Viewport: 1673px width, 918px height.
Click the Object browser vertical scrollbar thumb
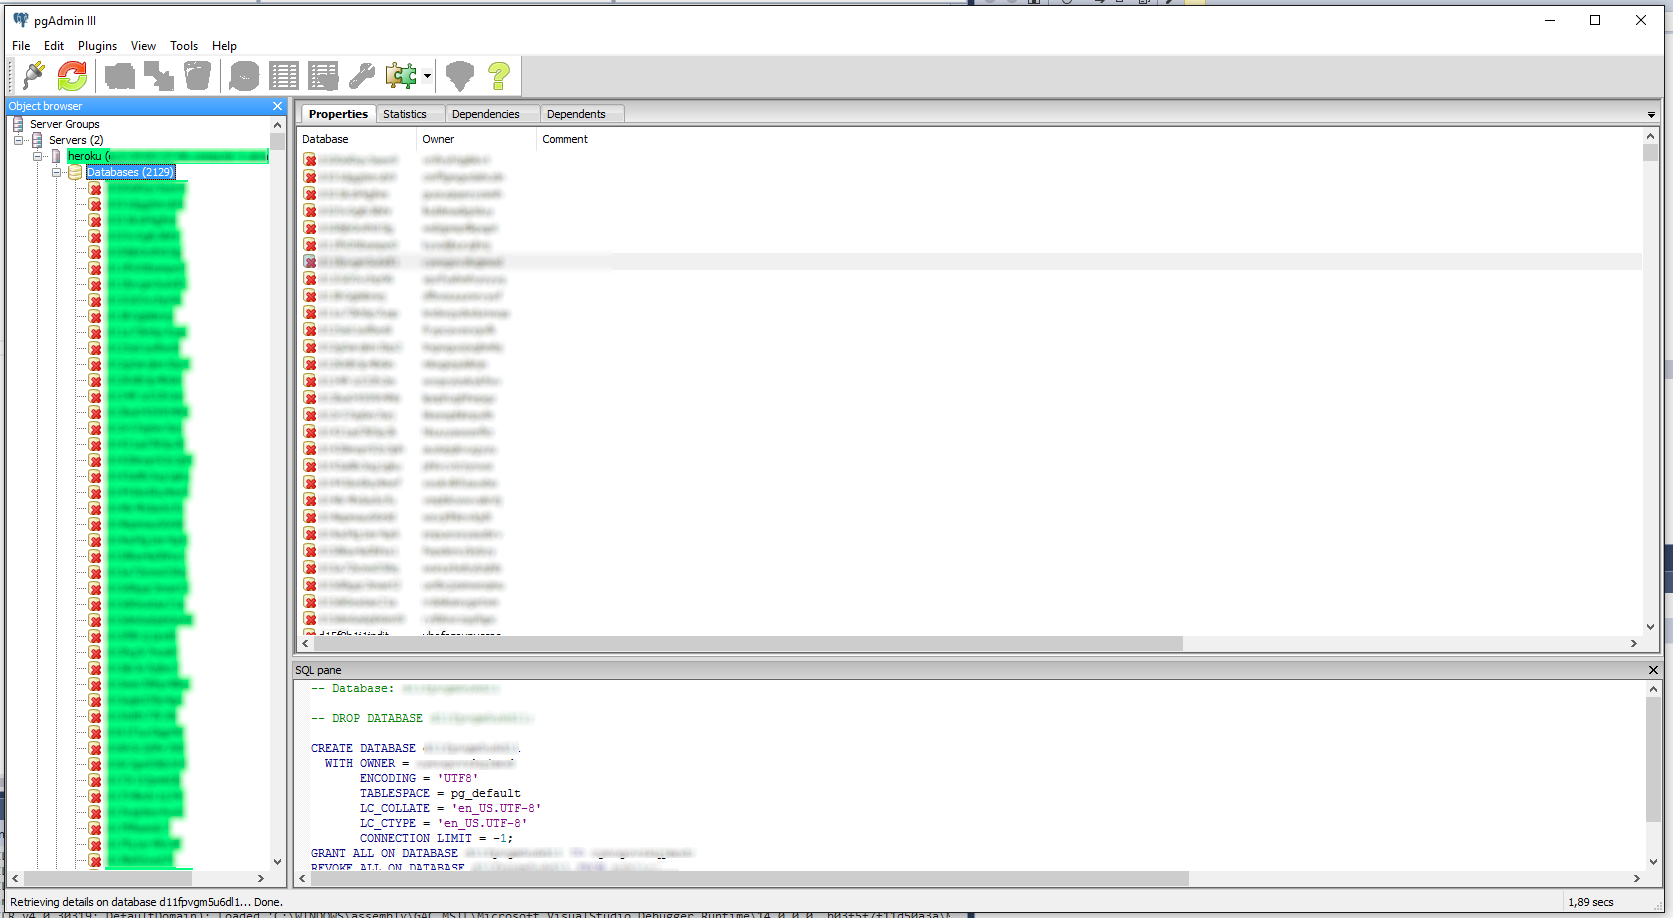point(278,141)
